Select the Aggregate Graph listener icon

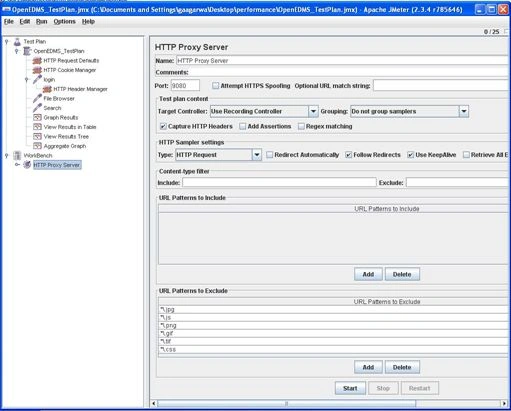(37, 146)
